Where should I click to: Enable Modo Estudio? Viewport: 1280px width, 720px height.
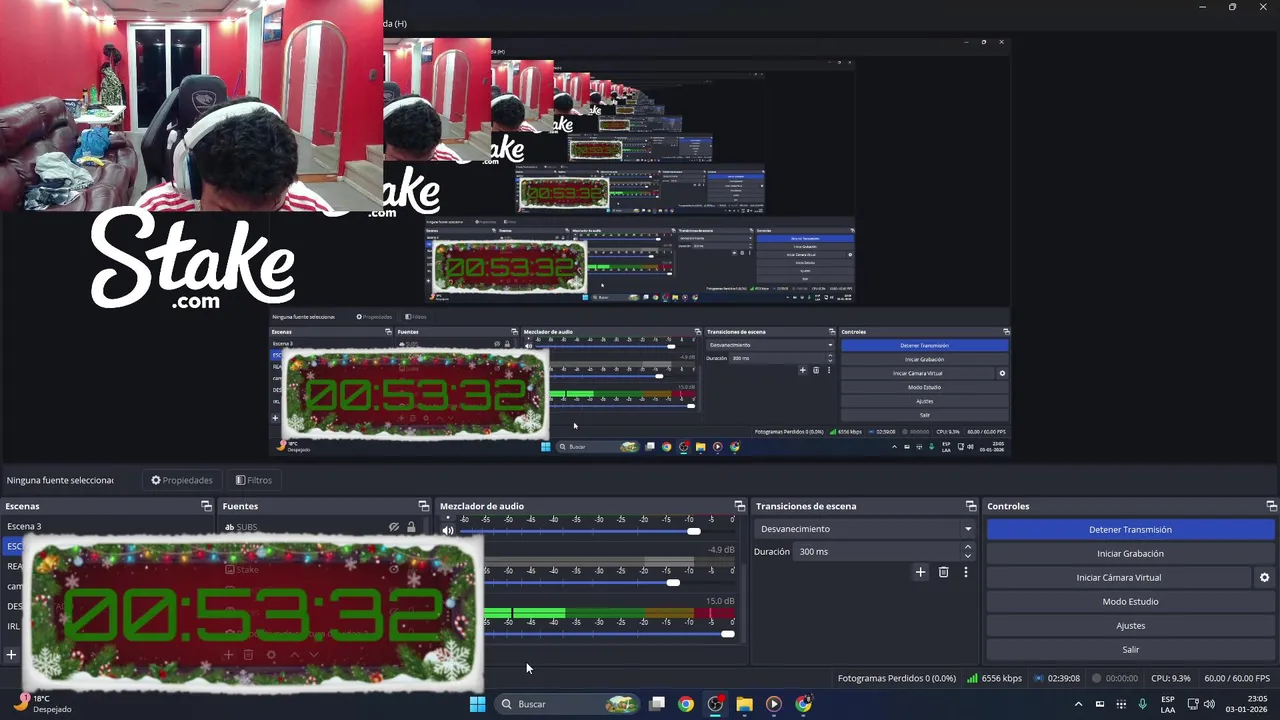(1130, 601)
